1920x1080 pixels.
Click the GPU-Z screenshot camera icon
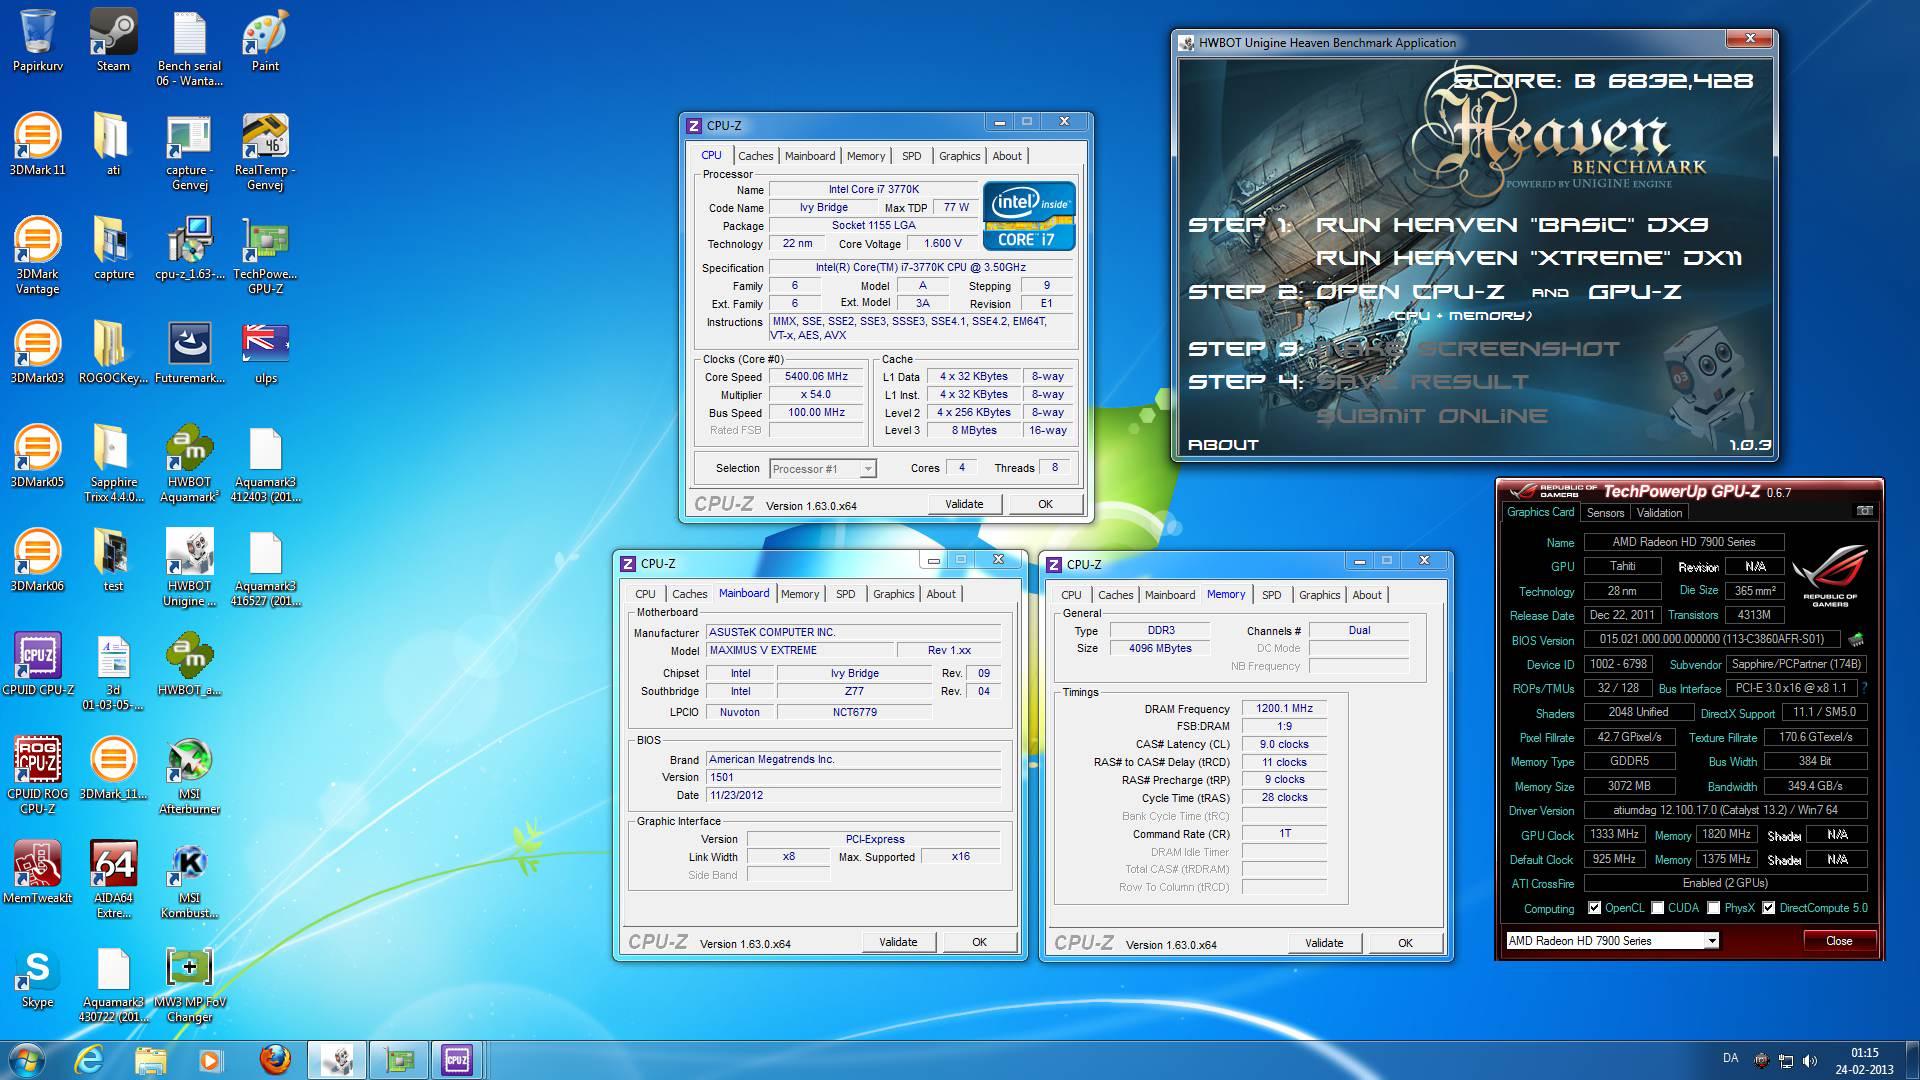pyautogui.click(x=1865, y=511)
